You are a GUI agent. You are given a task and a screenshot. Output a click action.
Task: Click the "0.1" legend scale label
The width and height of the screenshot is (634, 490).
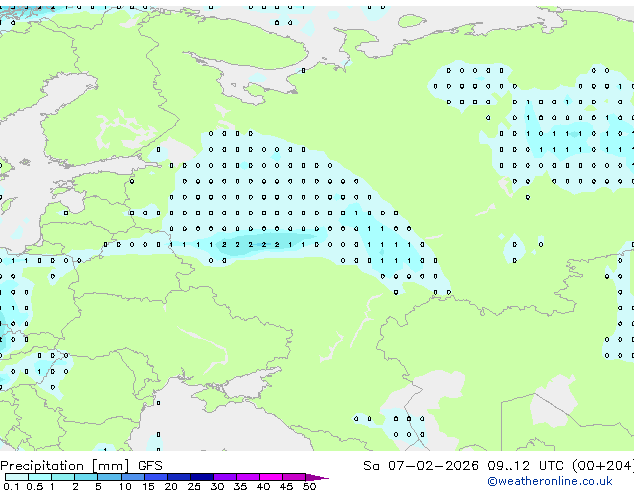[11, 486]
